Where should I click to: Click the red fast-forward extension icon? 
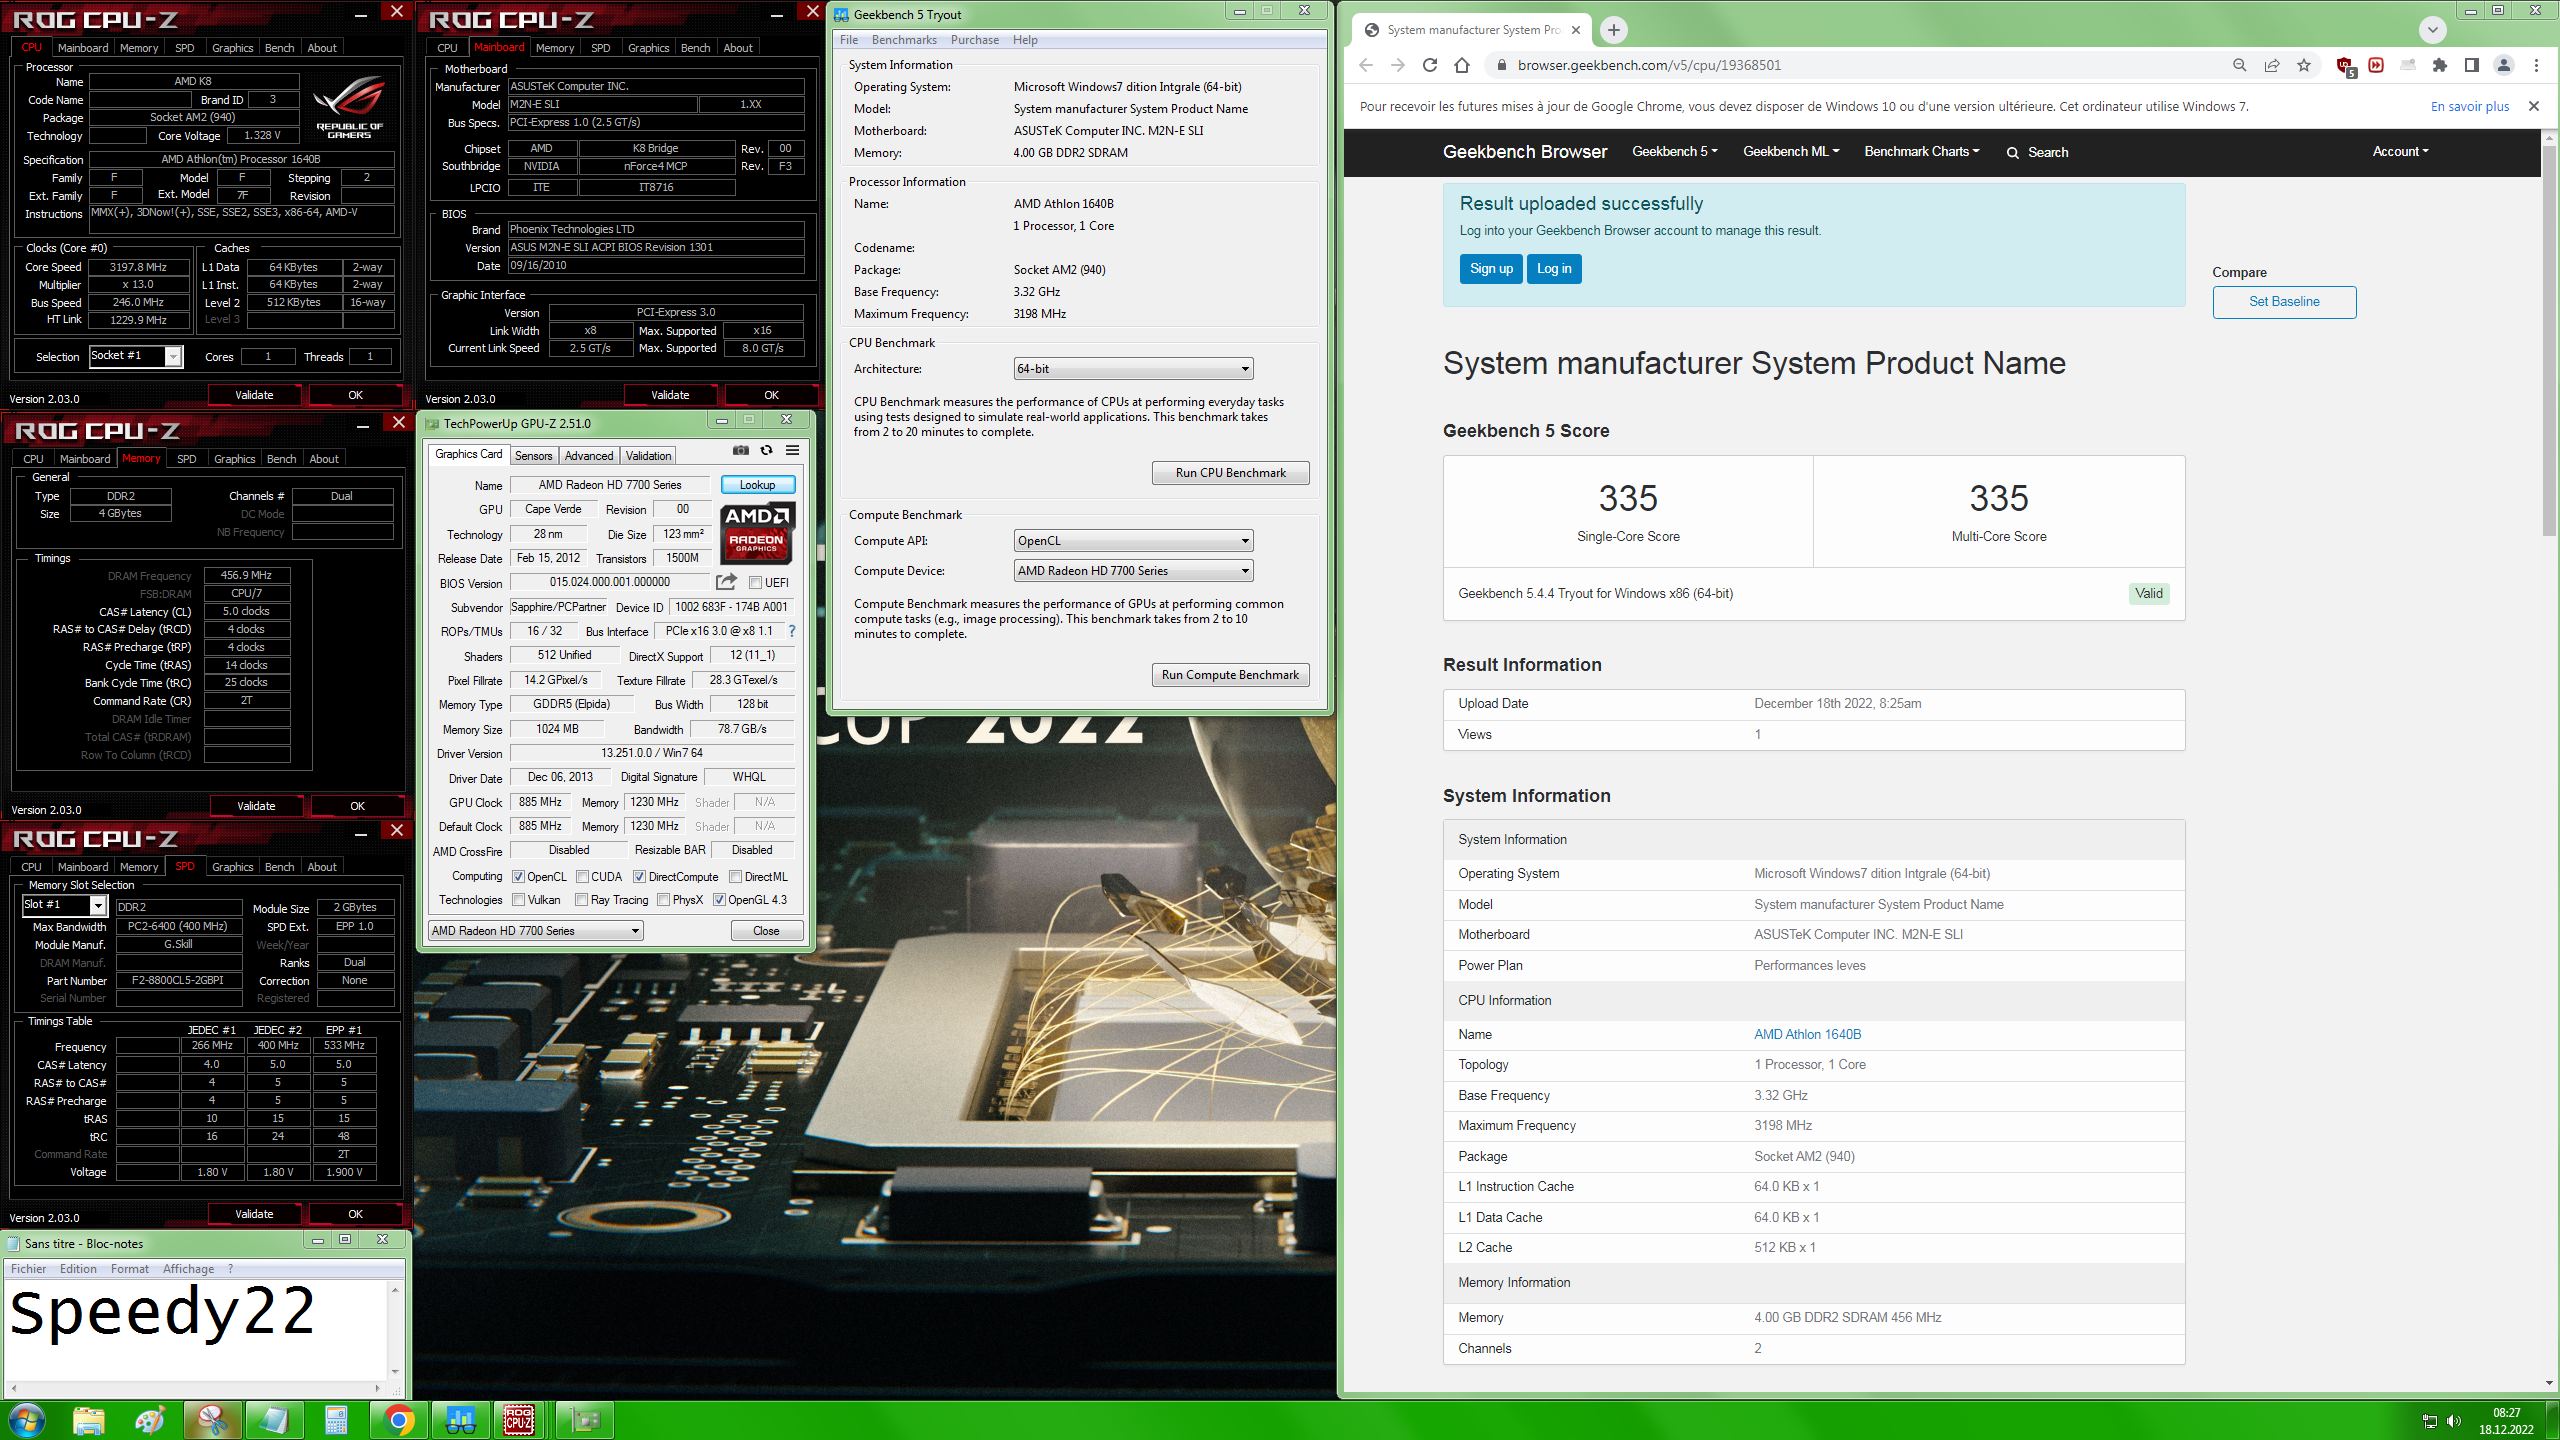(2376, 65)
